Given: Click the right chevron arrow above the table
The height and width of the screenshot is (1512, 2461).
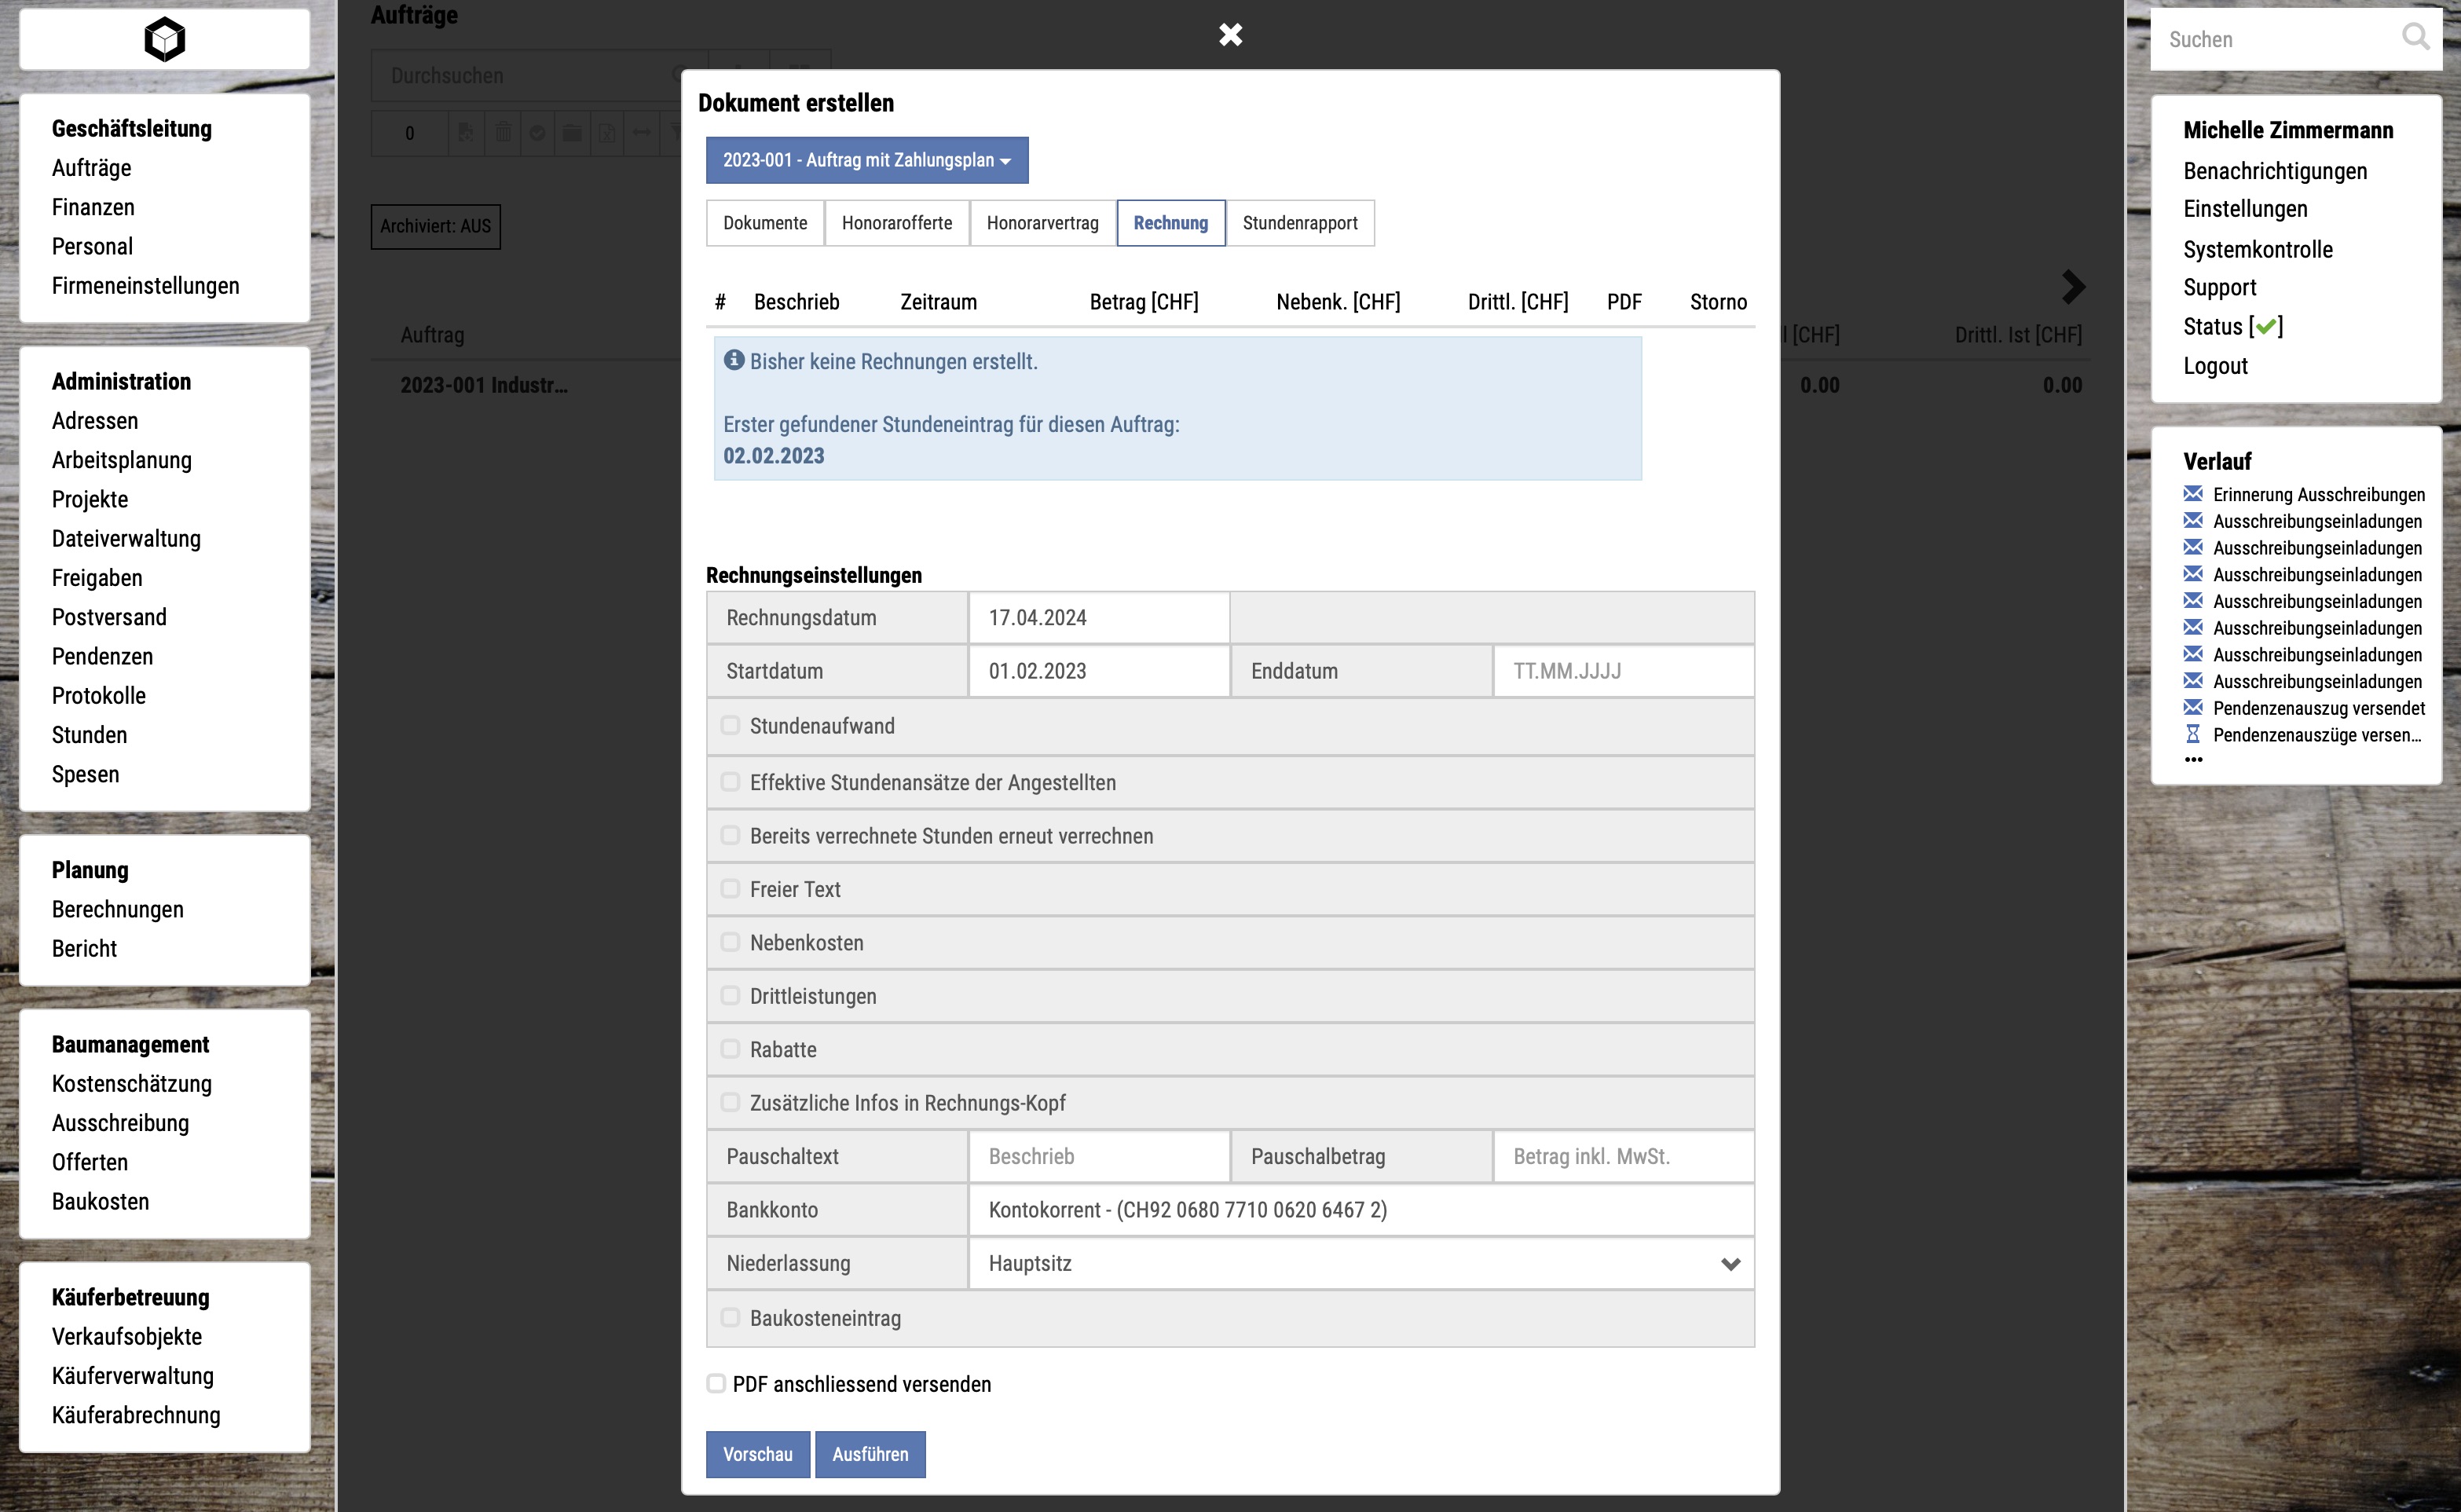Looking at the screenshot, I should coord(2073,287).
